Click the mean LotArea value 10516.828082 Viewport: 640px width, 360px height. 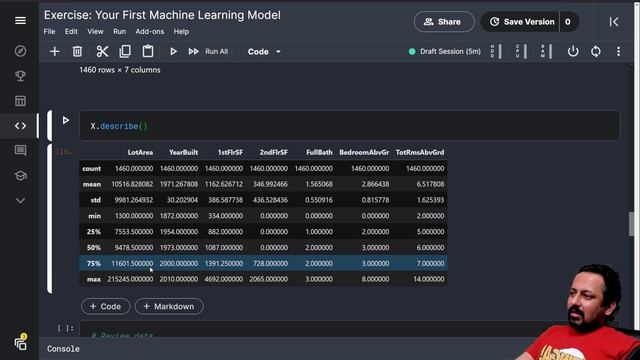click(x=132, y=184)
